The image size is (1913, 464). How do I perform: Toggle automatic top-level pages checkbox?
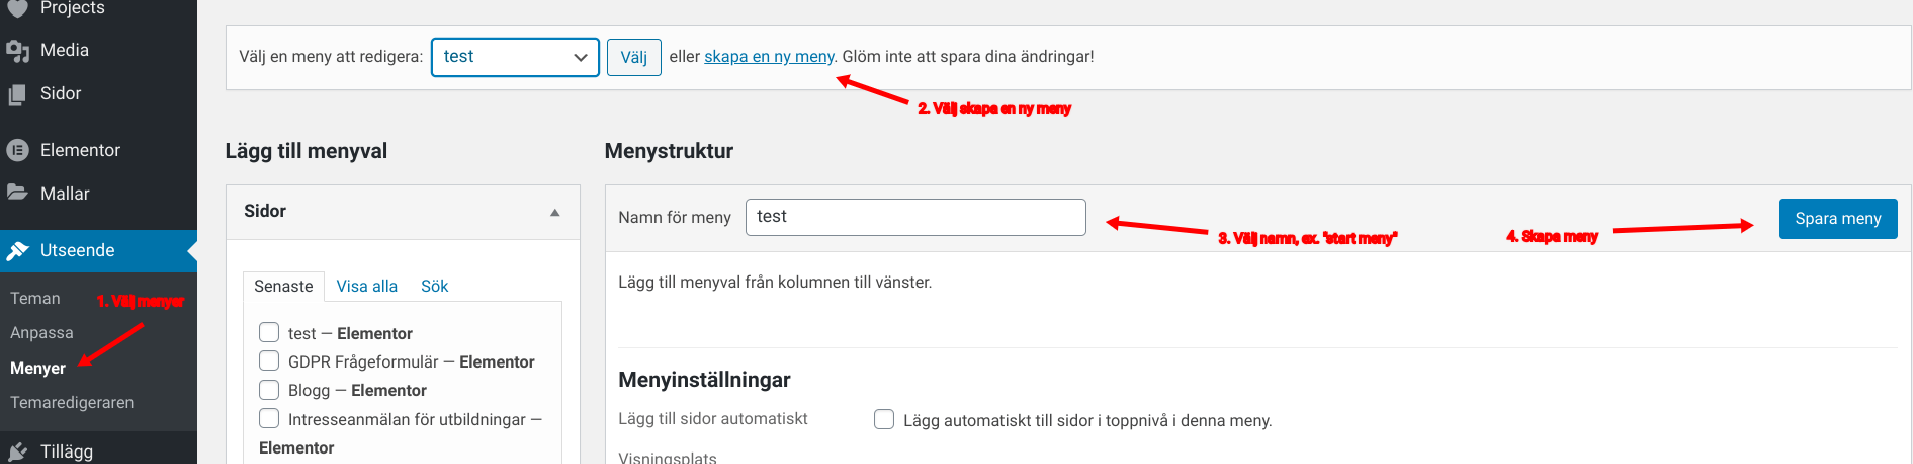(884, 420)
